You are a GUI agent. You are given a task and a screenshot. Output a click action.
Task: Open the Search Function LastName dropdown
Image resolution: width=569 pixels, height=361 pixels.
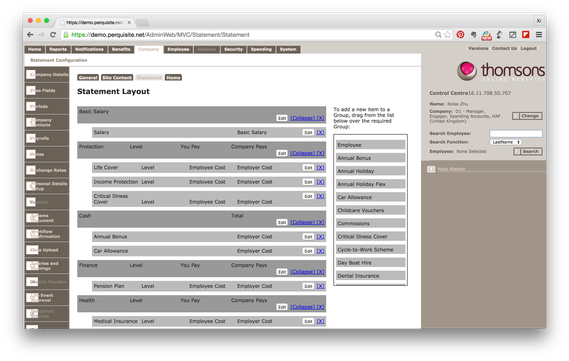click(x=506, y=142)
